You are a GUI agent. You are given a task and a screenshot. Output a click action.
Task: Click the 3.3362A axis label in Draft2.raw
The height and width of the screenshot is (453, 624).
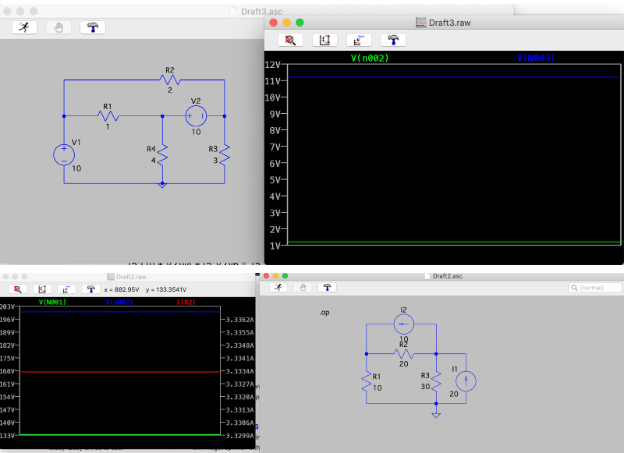coord(240,320)
